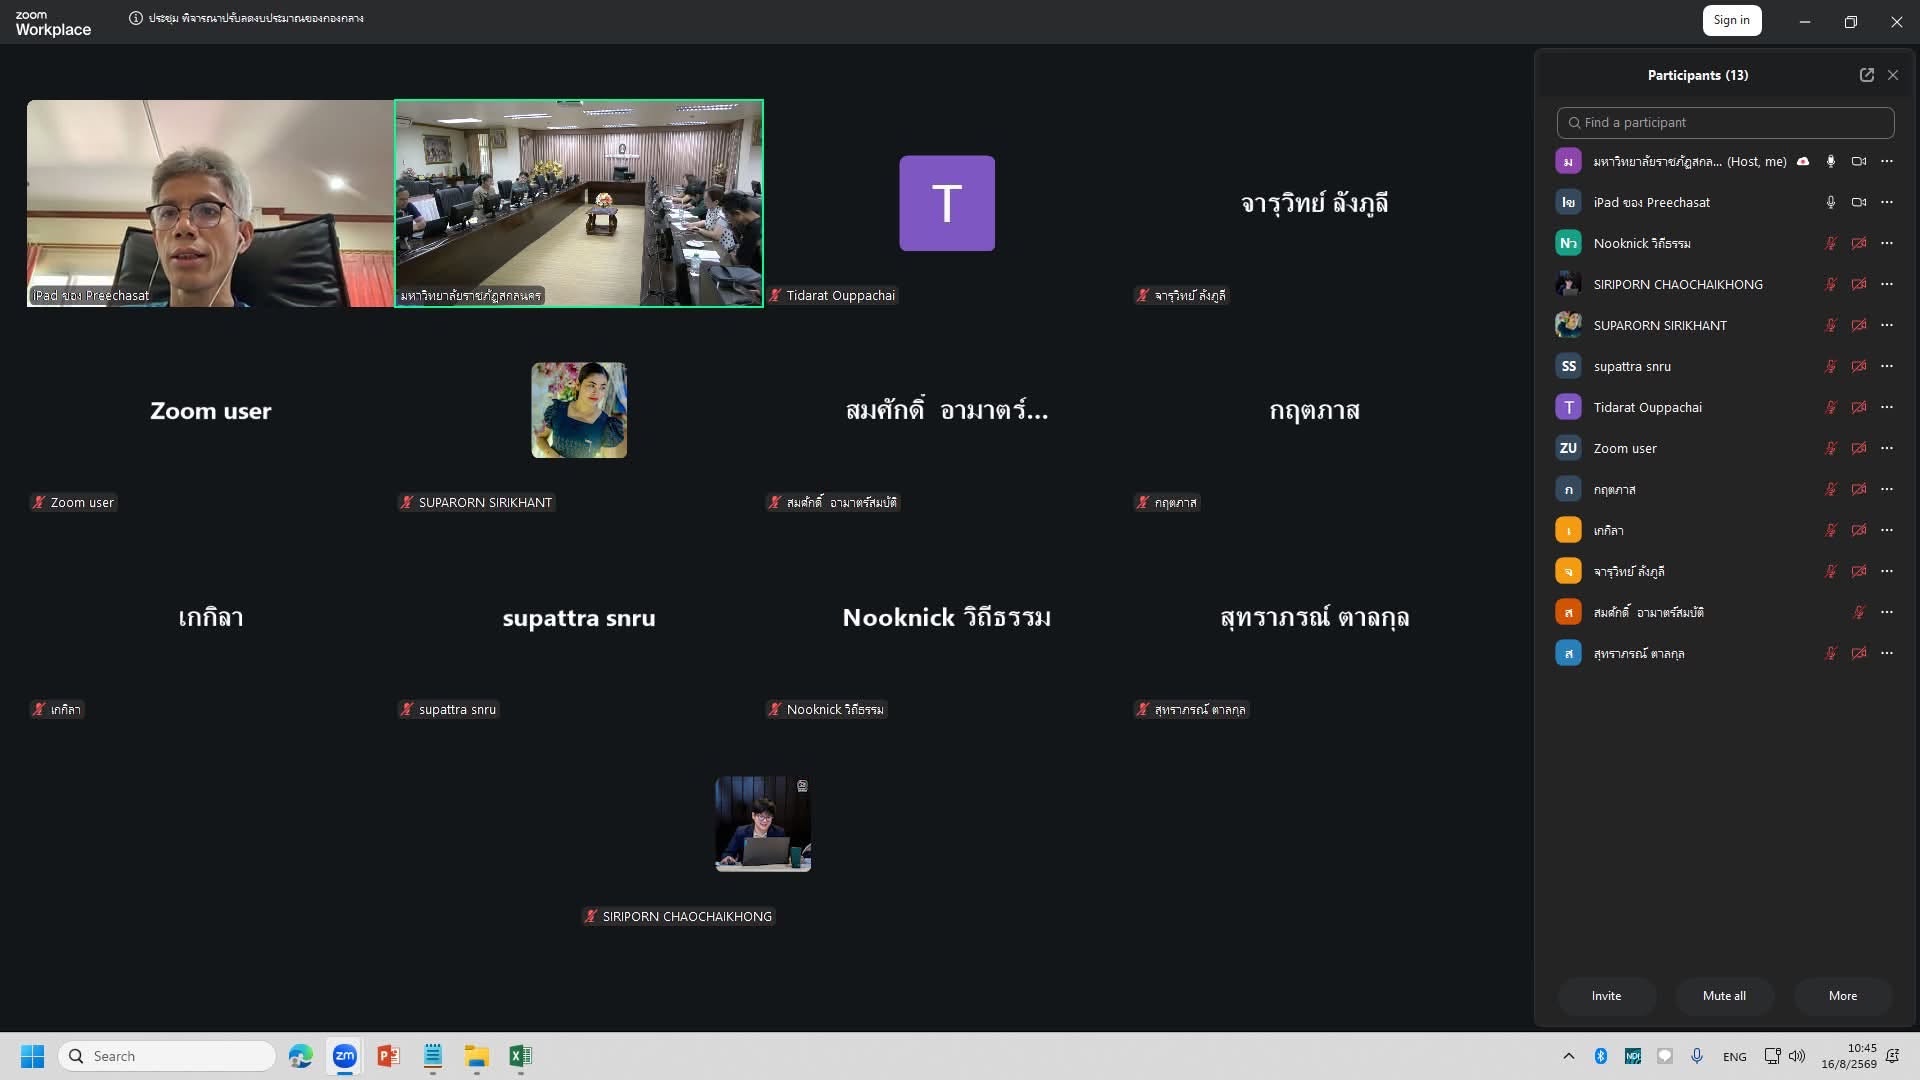This screenshot has height=1080, width=1920.
Task: Click the purple T tile of Tidarat Ouppachai
Action: click(947, 203)
